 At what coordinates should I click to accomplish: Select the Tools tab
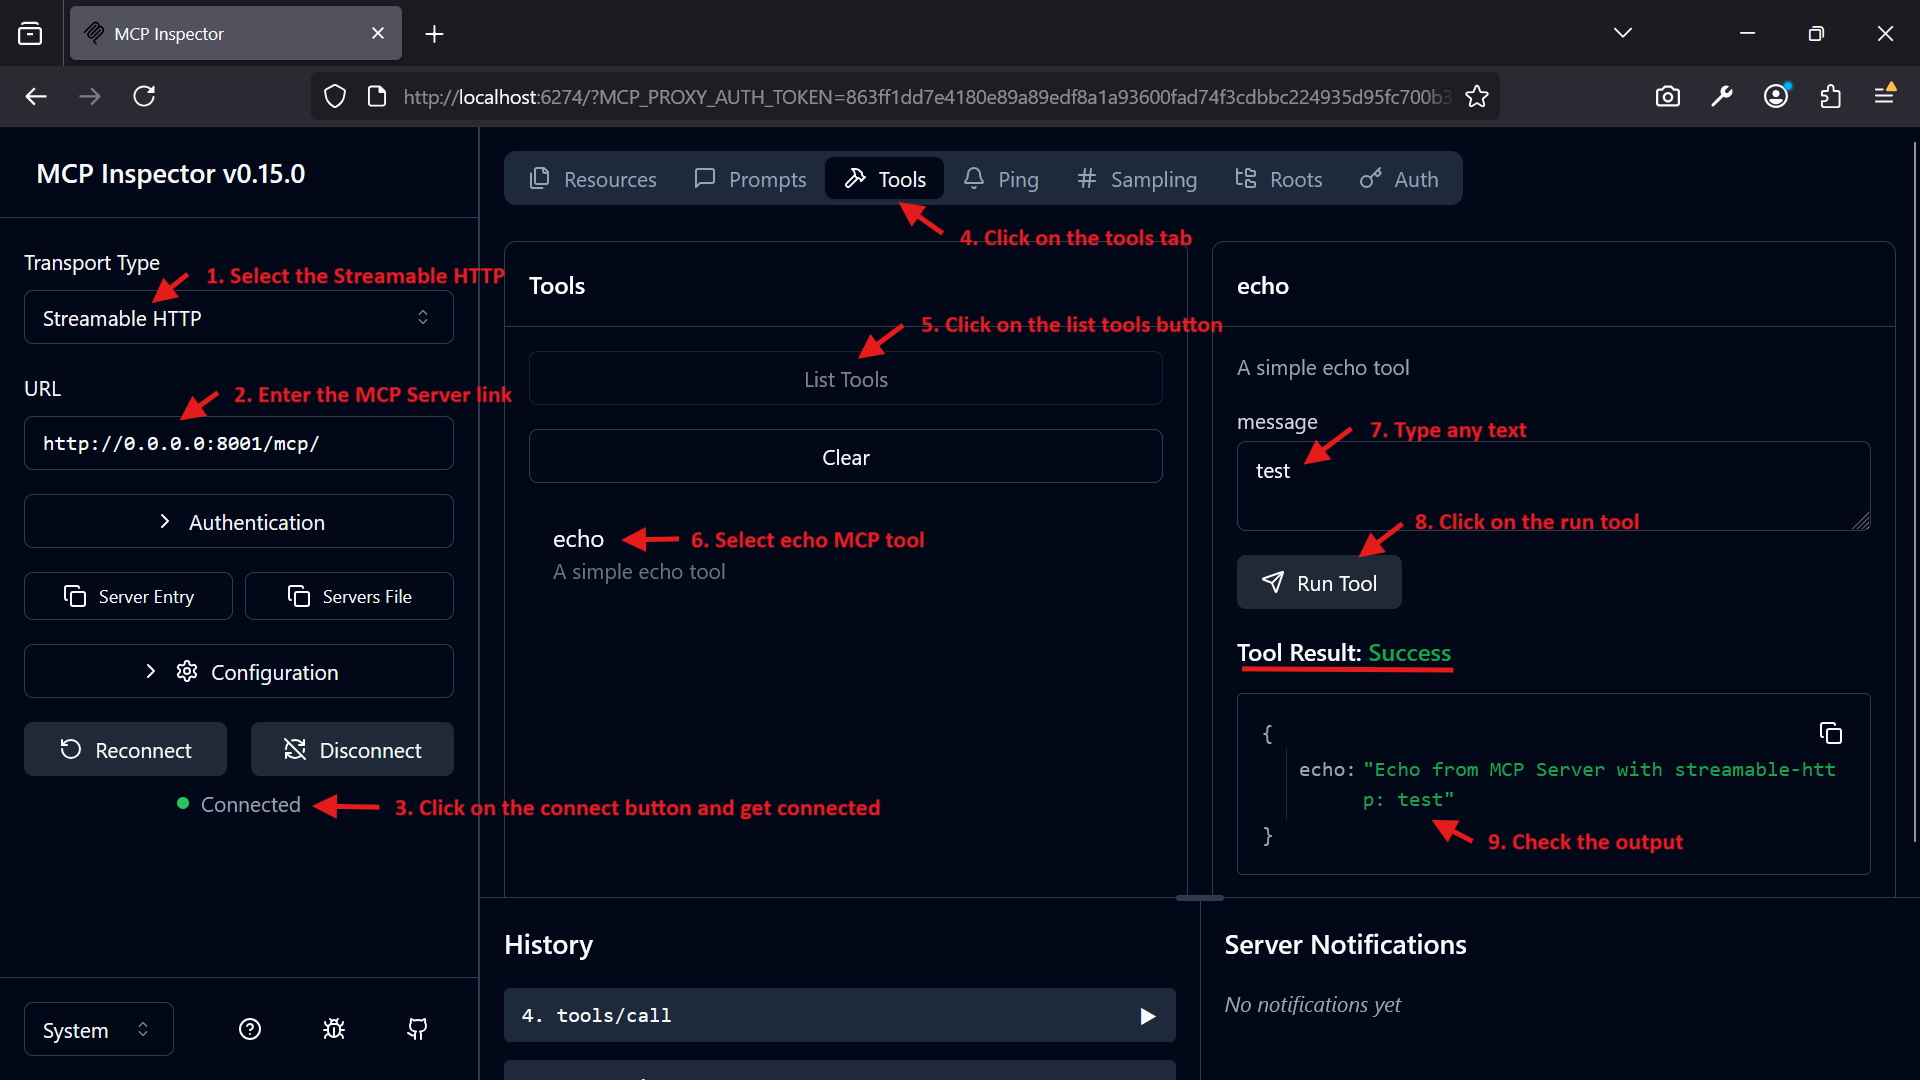[x=885, y=179]
